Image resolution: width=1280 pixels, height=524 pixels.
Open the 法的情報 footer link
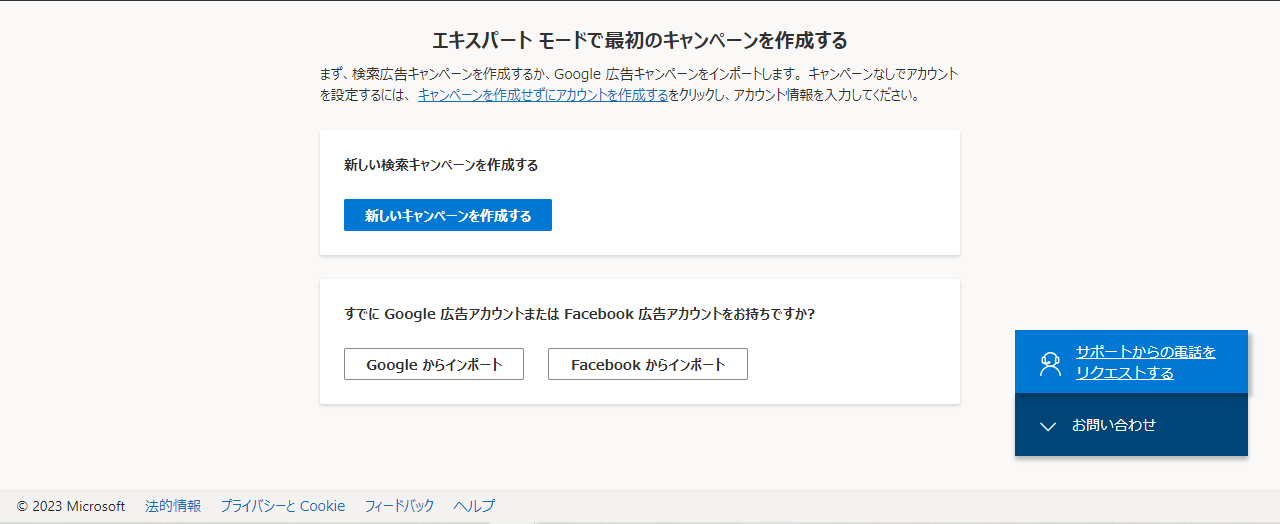pos(173,506)
